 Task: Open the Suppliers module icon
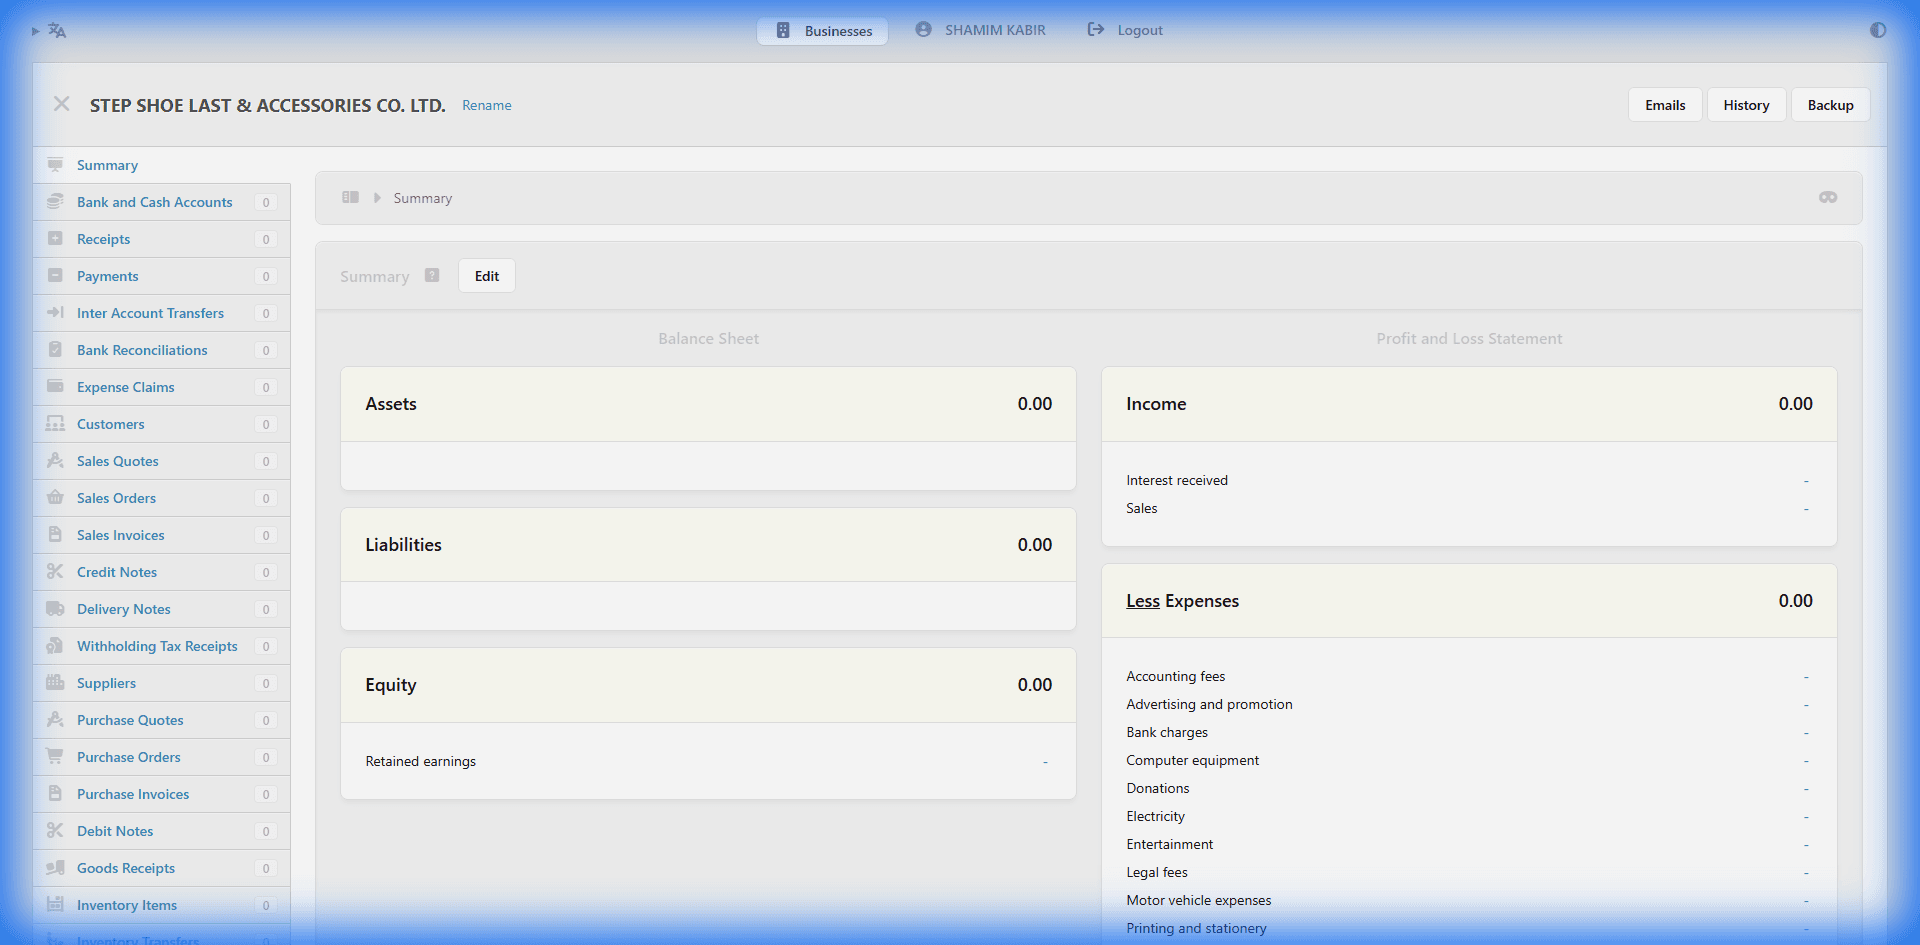(55, 683)
